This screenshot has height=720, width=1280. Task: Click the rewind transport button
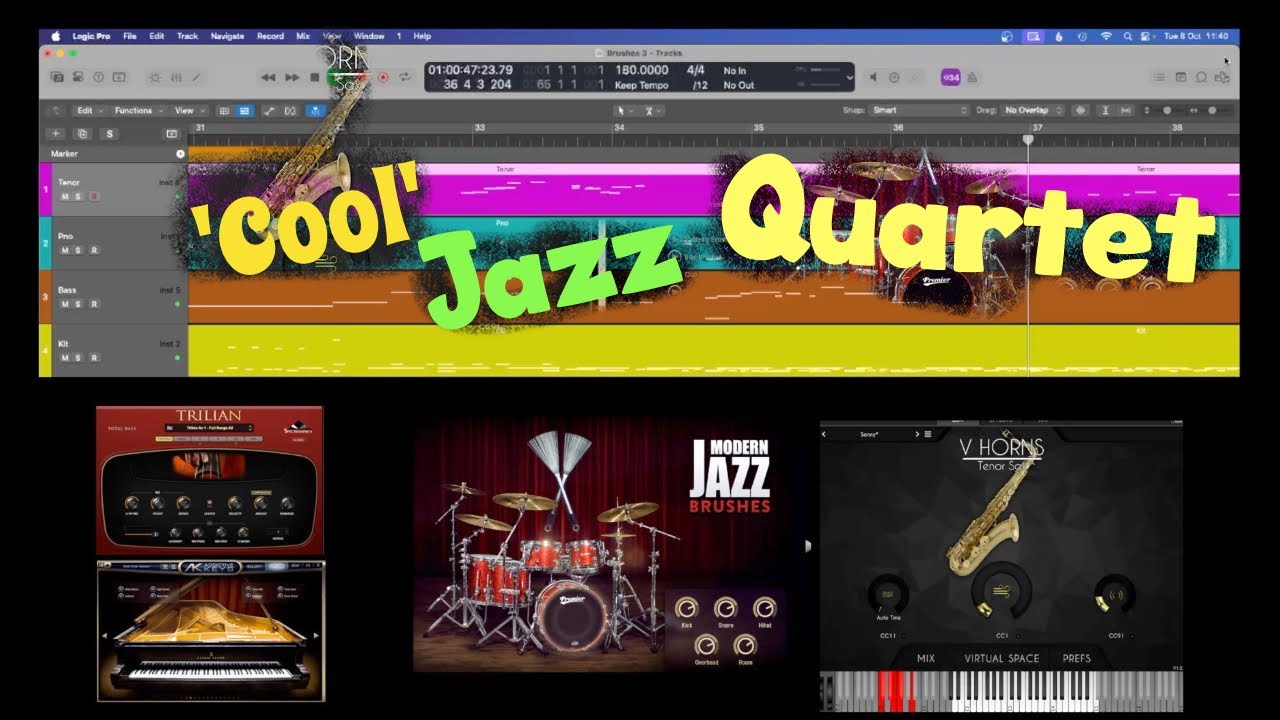click(268, 77)
